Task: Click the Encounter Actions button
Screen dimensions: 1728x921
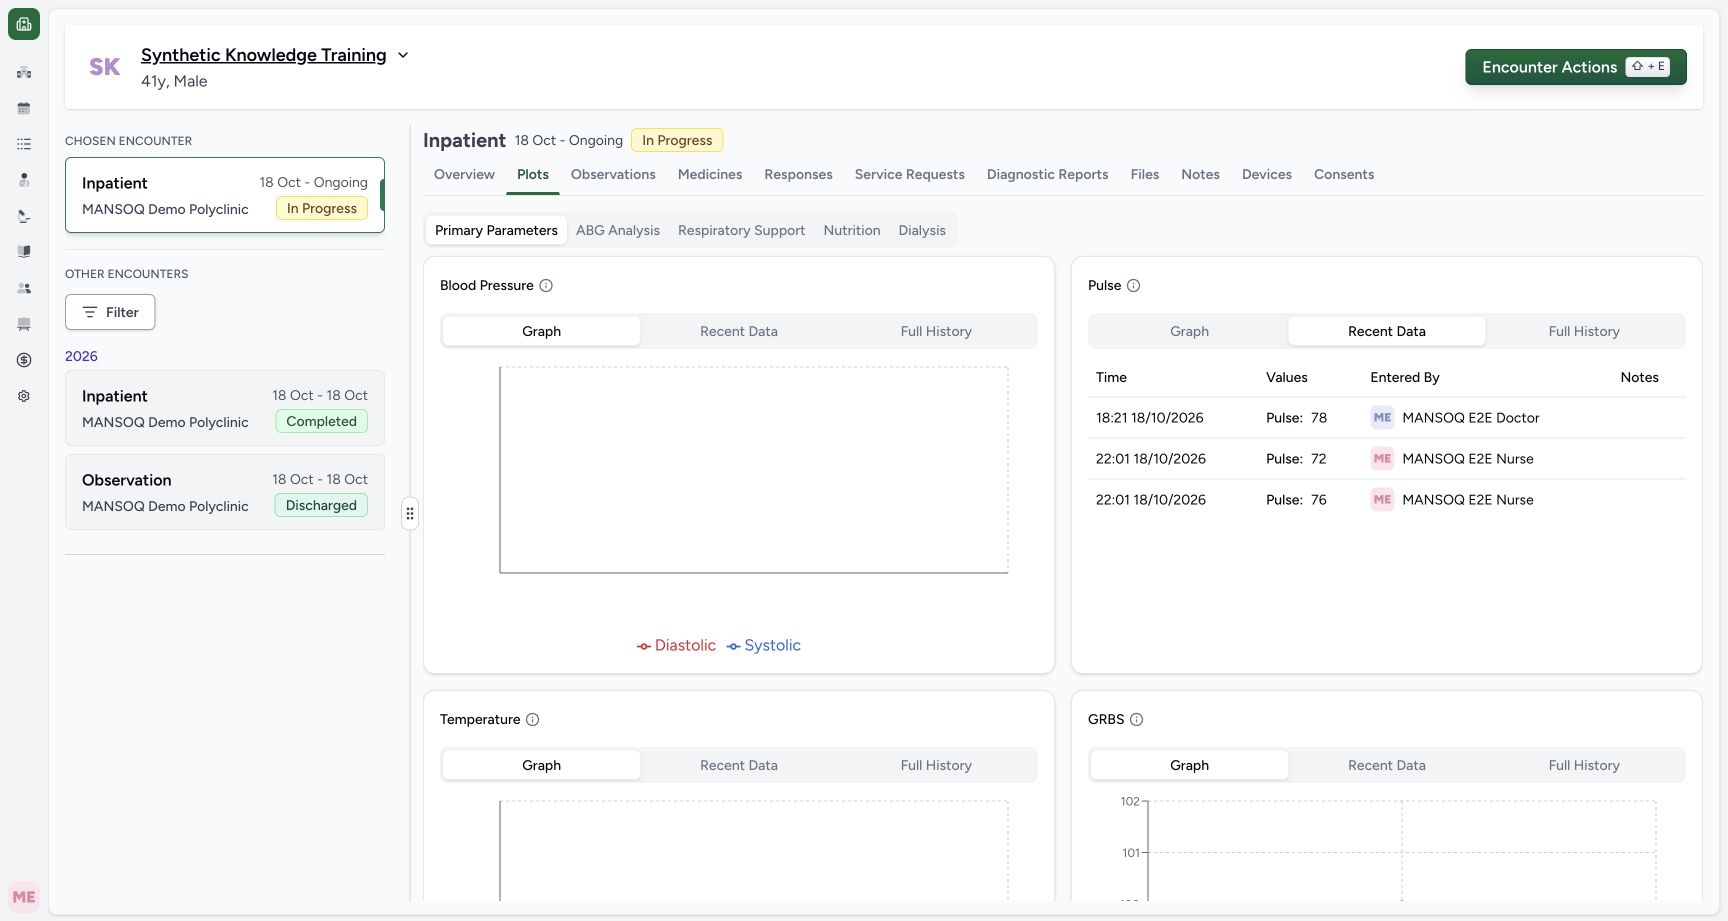Action: [1576, 67]
